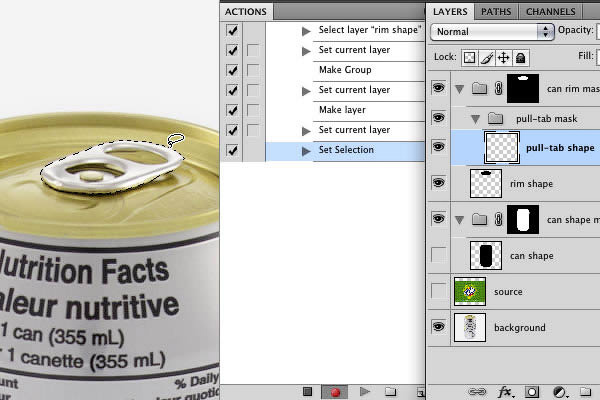Switch to the Actions tab
The height and width of the screenshot is (400, 600).
coord(246,11)
